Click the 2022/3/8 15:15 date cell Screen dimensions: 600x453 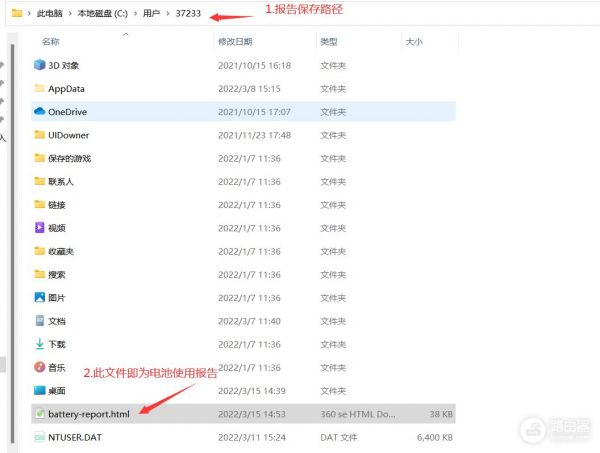(x=249, y=89)
